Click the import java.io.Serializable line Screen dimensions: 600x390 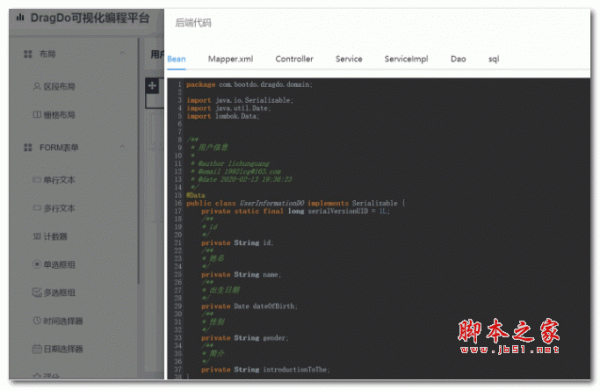[240, 100]
